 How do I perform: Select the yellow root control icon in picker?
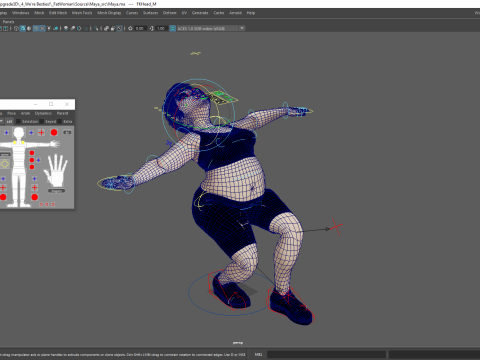5,164
